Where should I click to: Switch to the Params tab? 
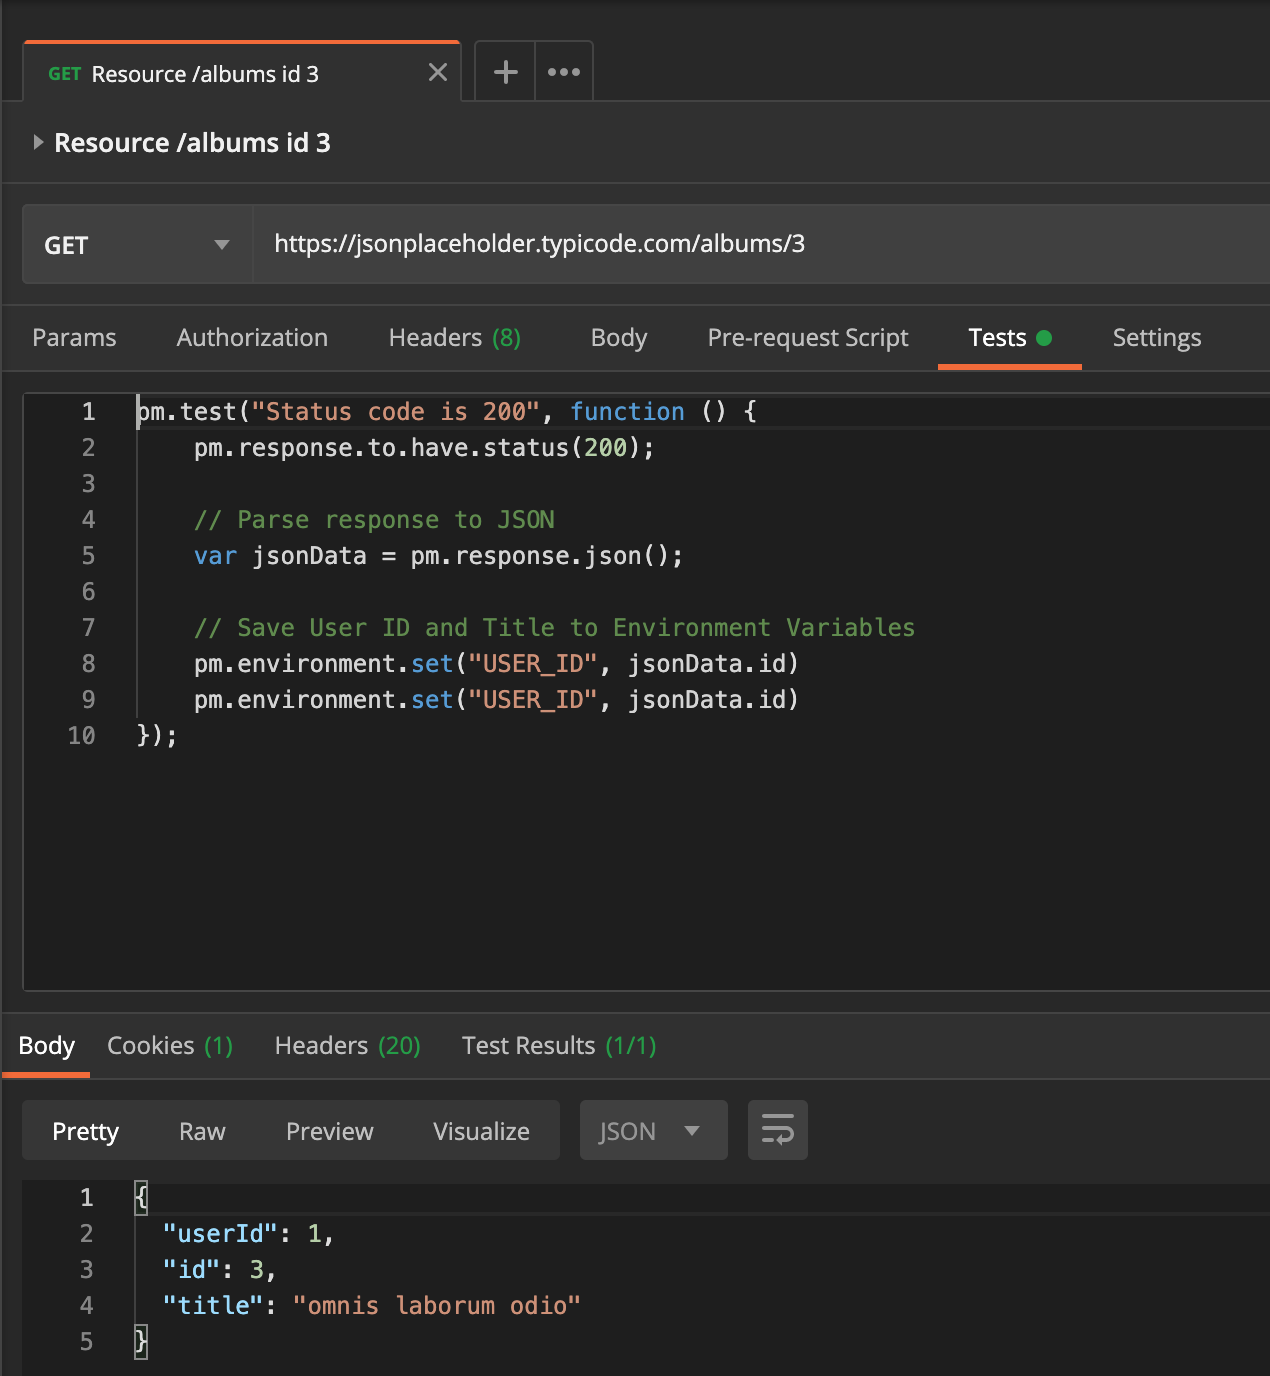click(74, 338)
